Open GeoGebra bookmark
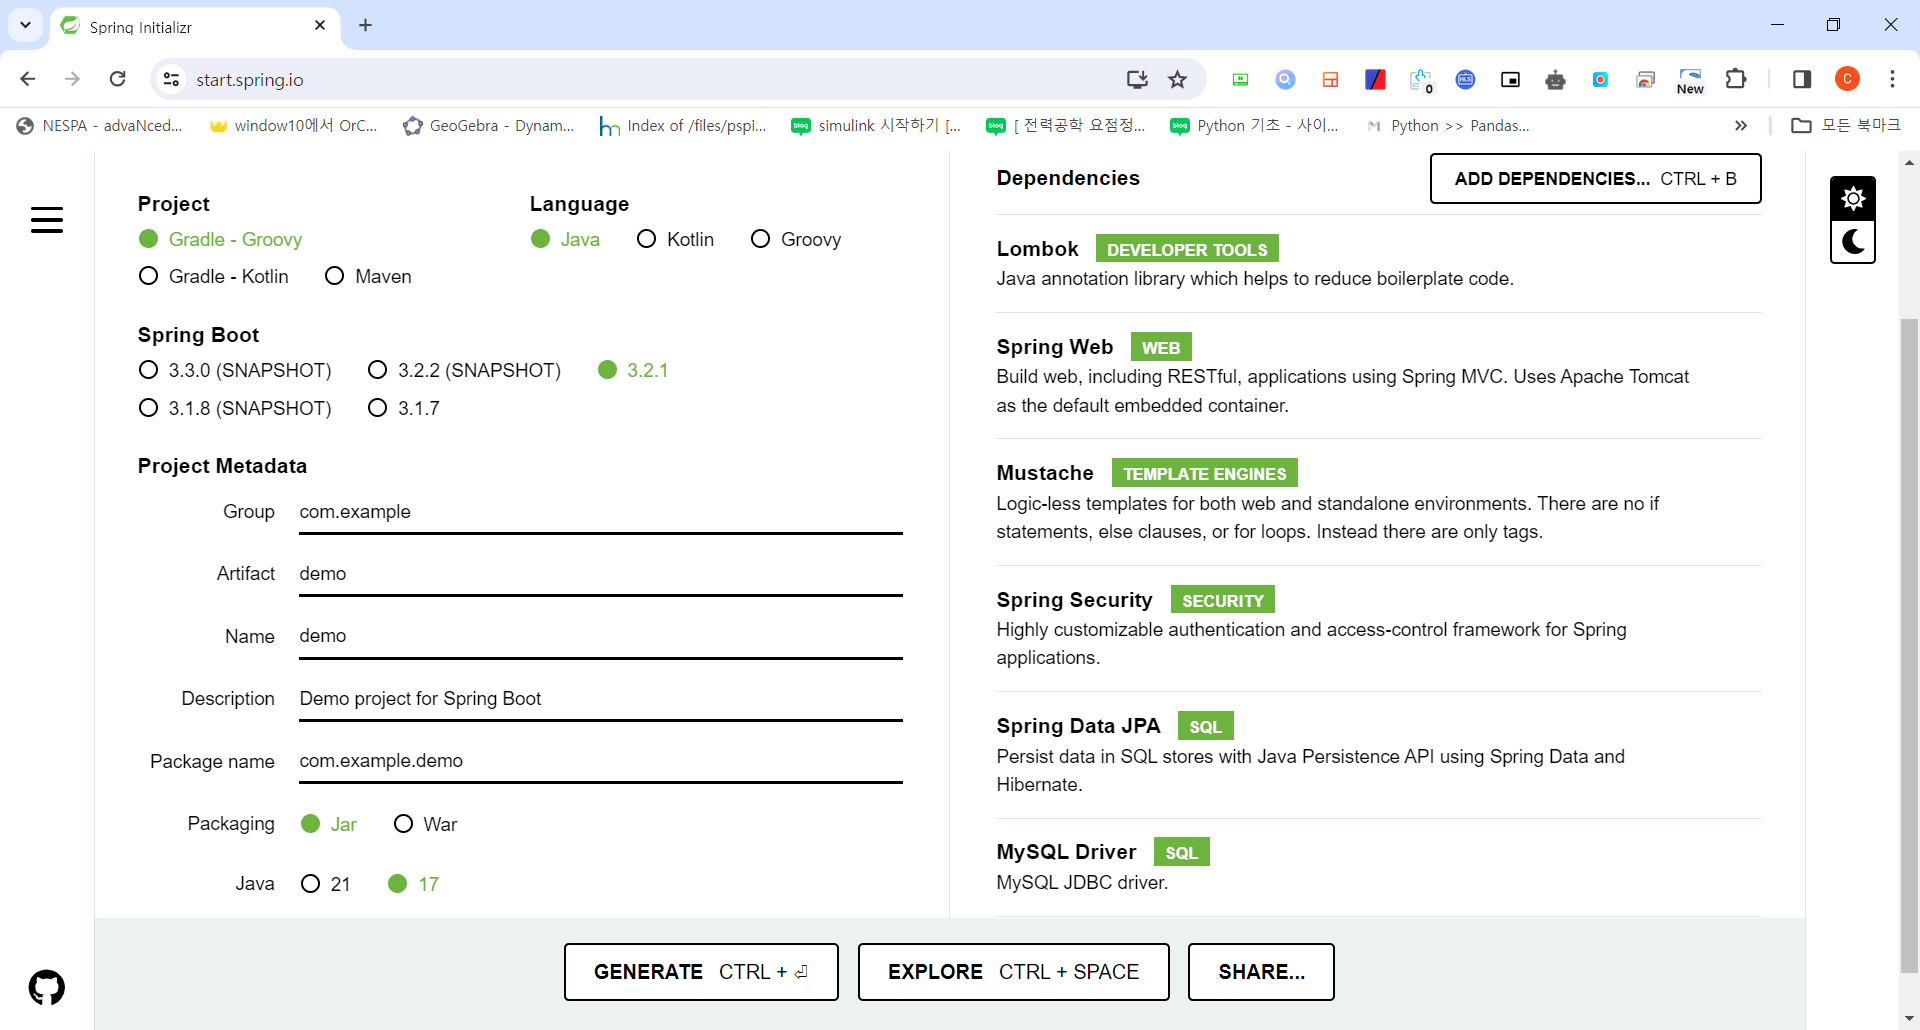 click(489, 125)
